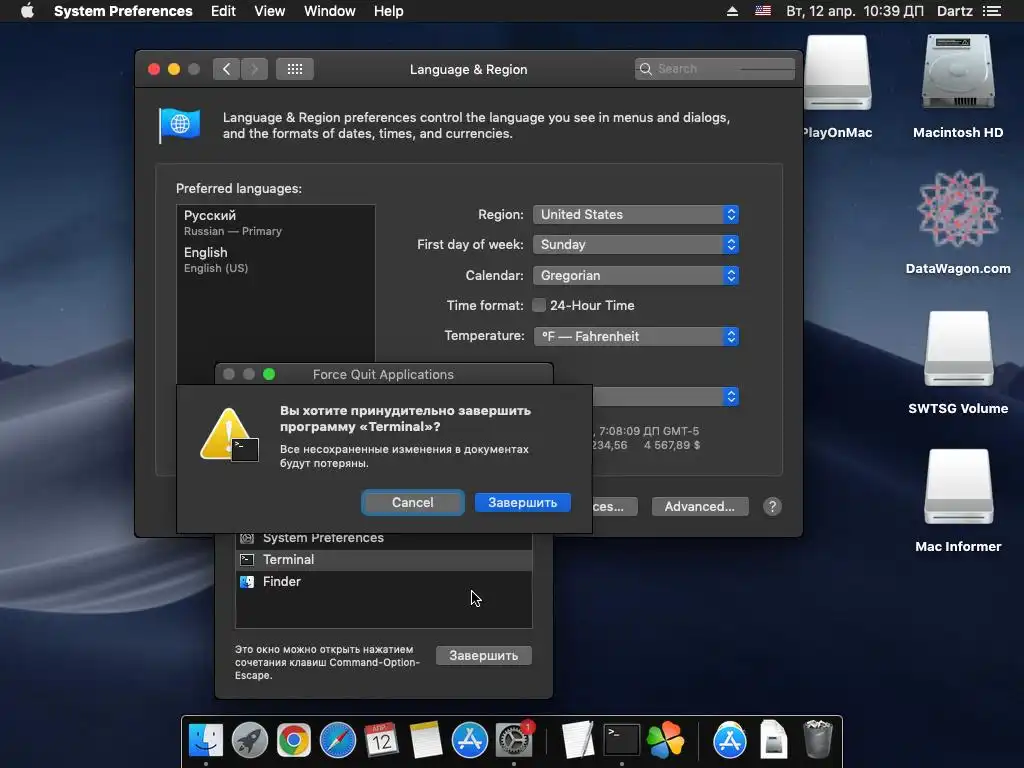Screen dimensions: 1024x768
Task: Open Calendar dropdown set to Gregorian
Action: click(636, 275)
